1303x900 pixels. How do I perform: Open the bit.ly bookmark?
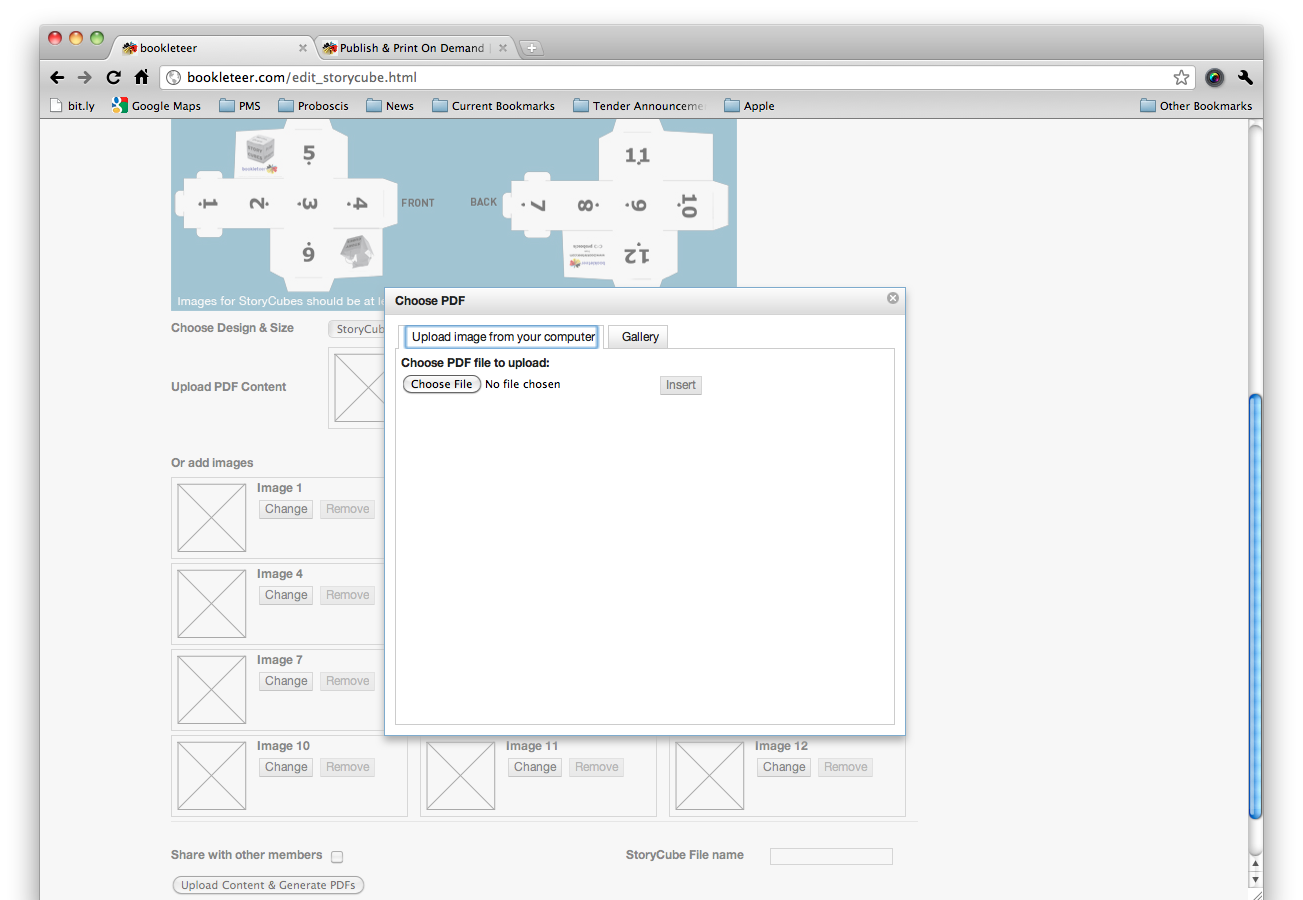click(x=72, y=106)
